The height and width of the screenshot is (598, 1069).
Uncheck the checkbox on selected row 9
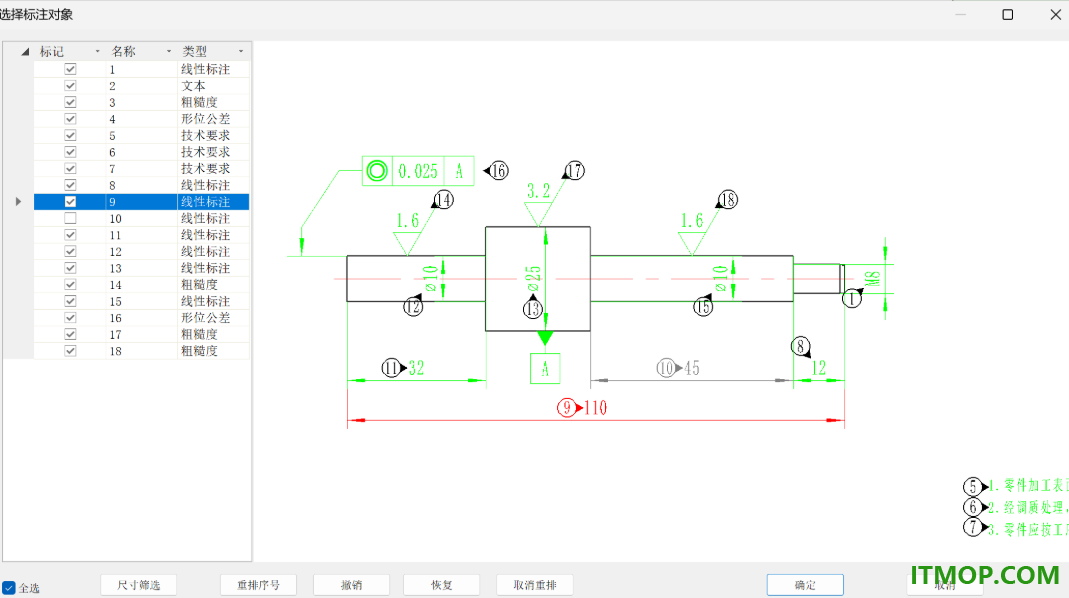70,202
